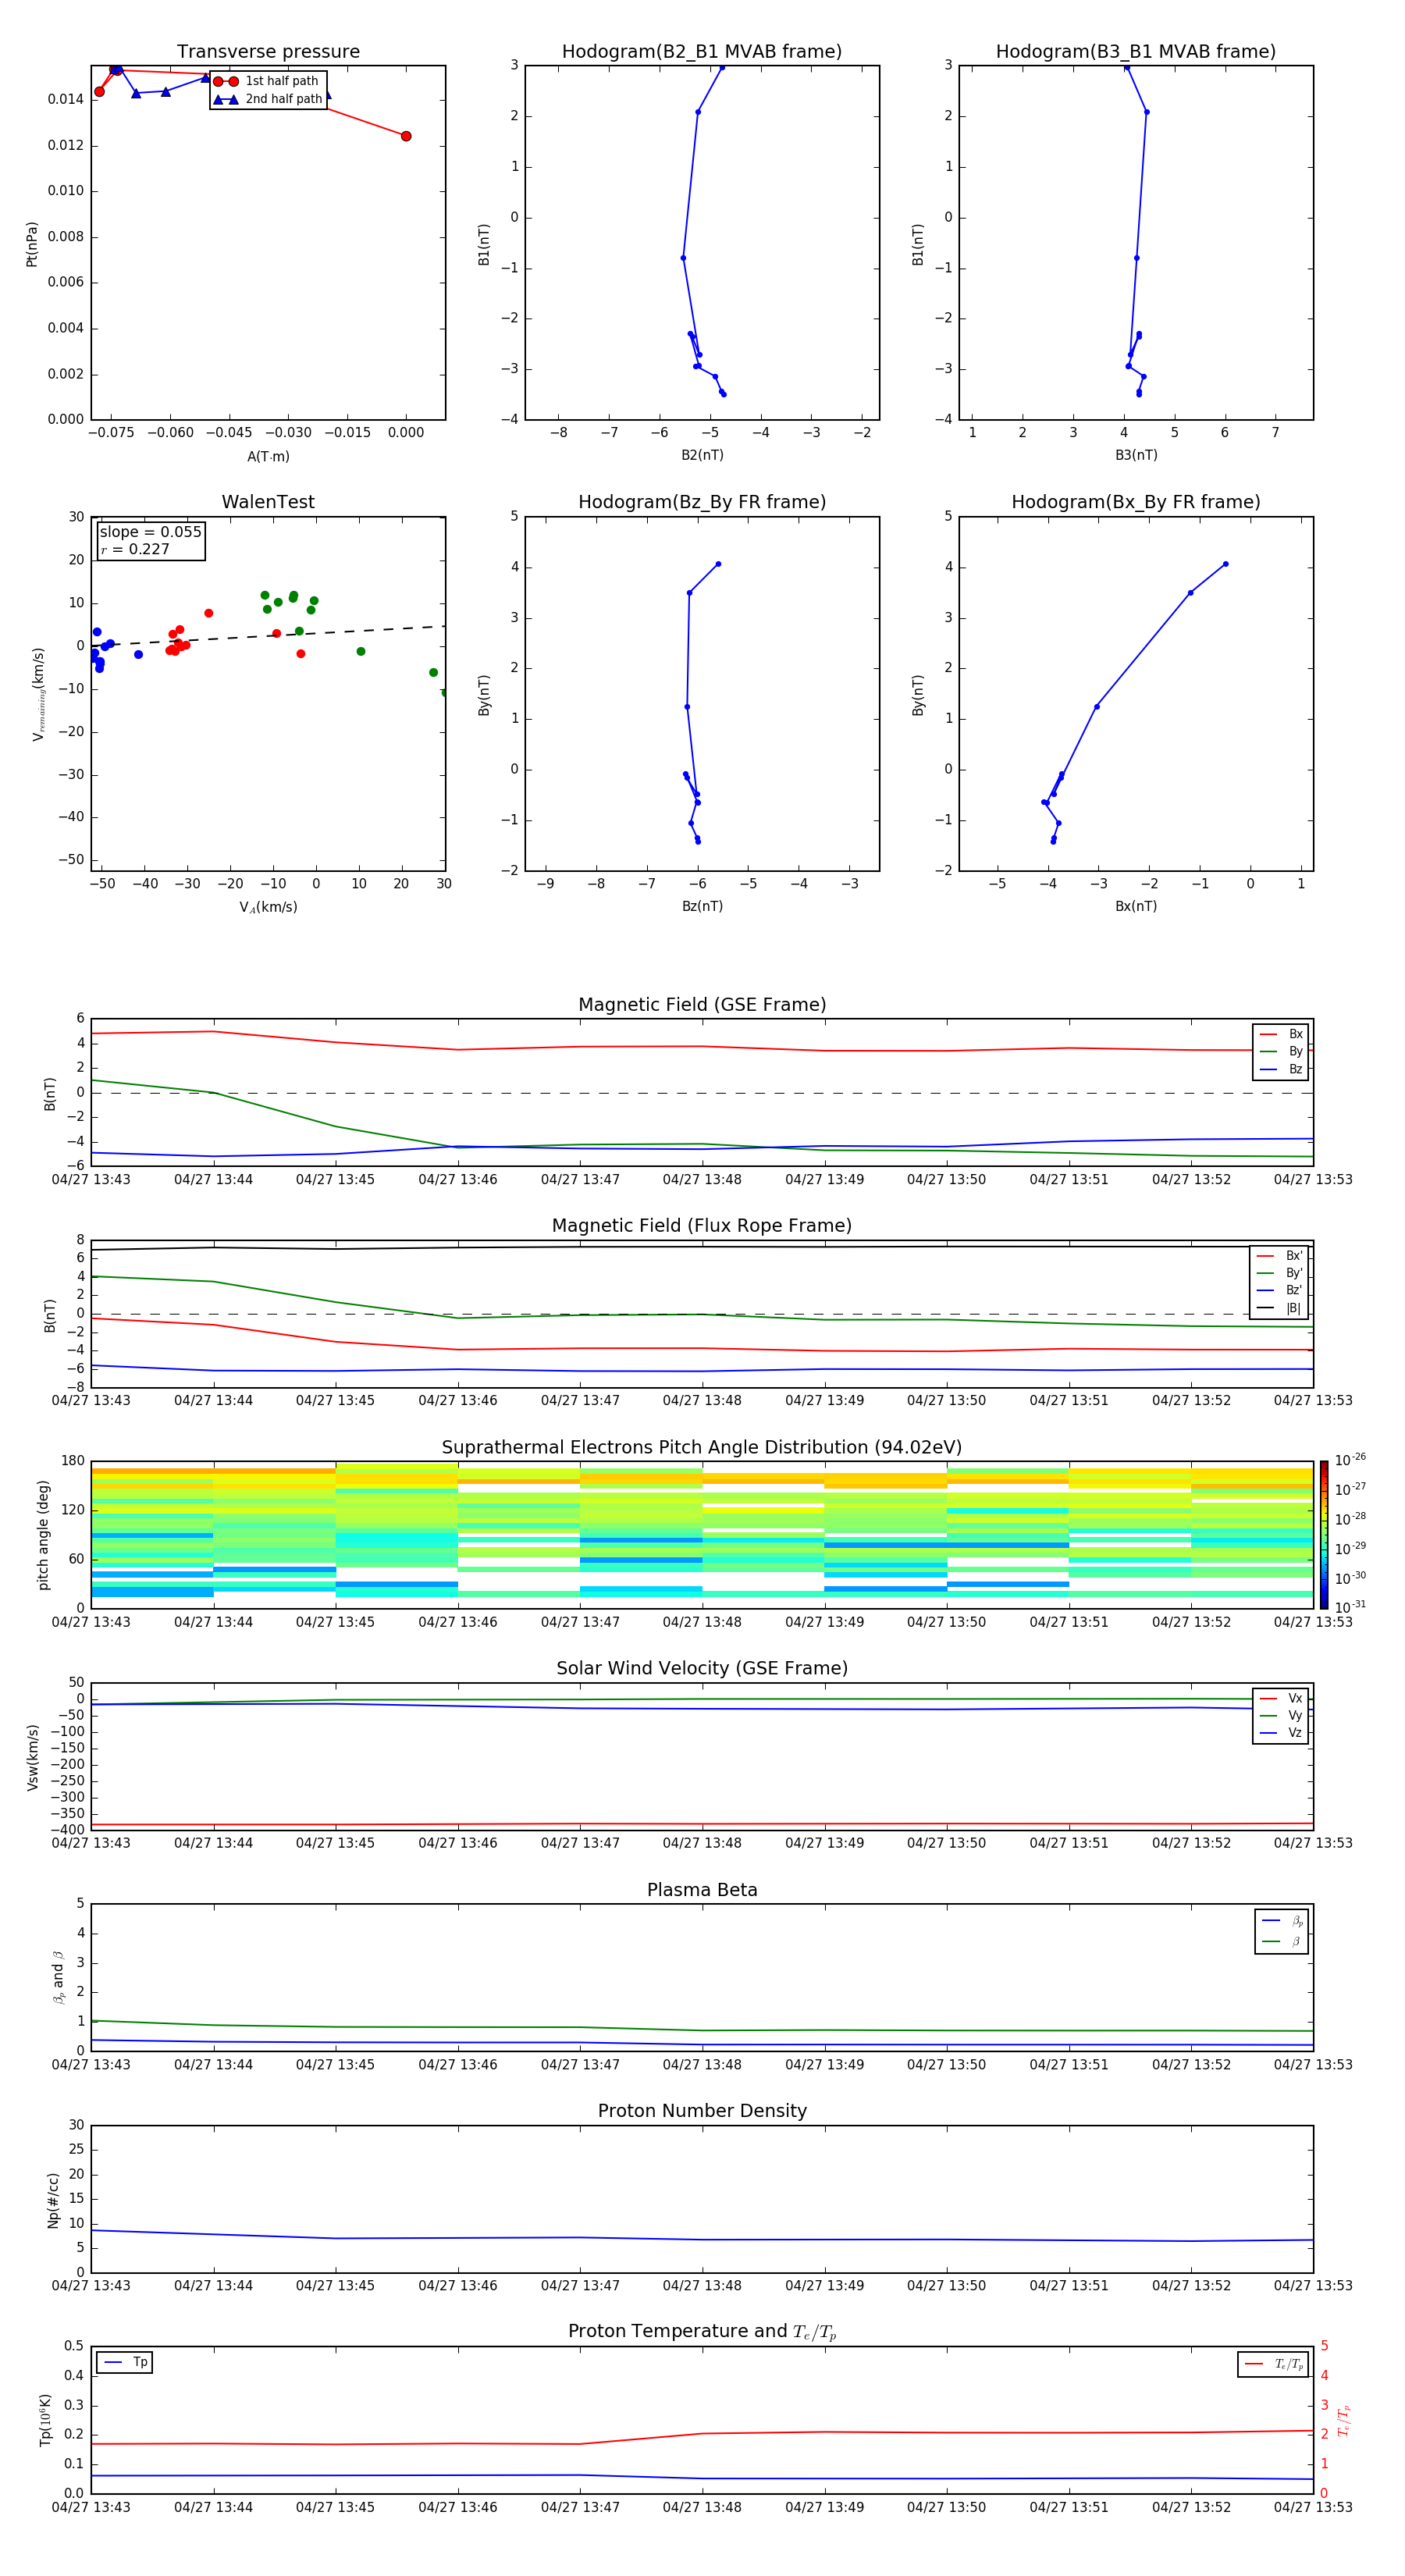Click the '1st half path' legend entry

click(267, 81)
